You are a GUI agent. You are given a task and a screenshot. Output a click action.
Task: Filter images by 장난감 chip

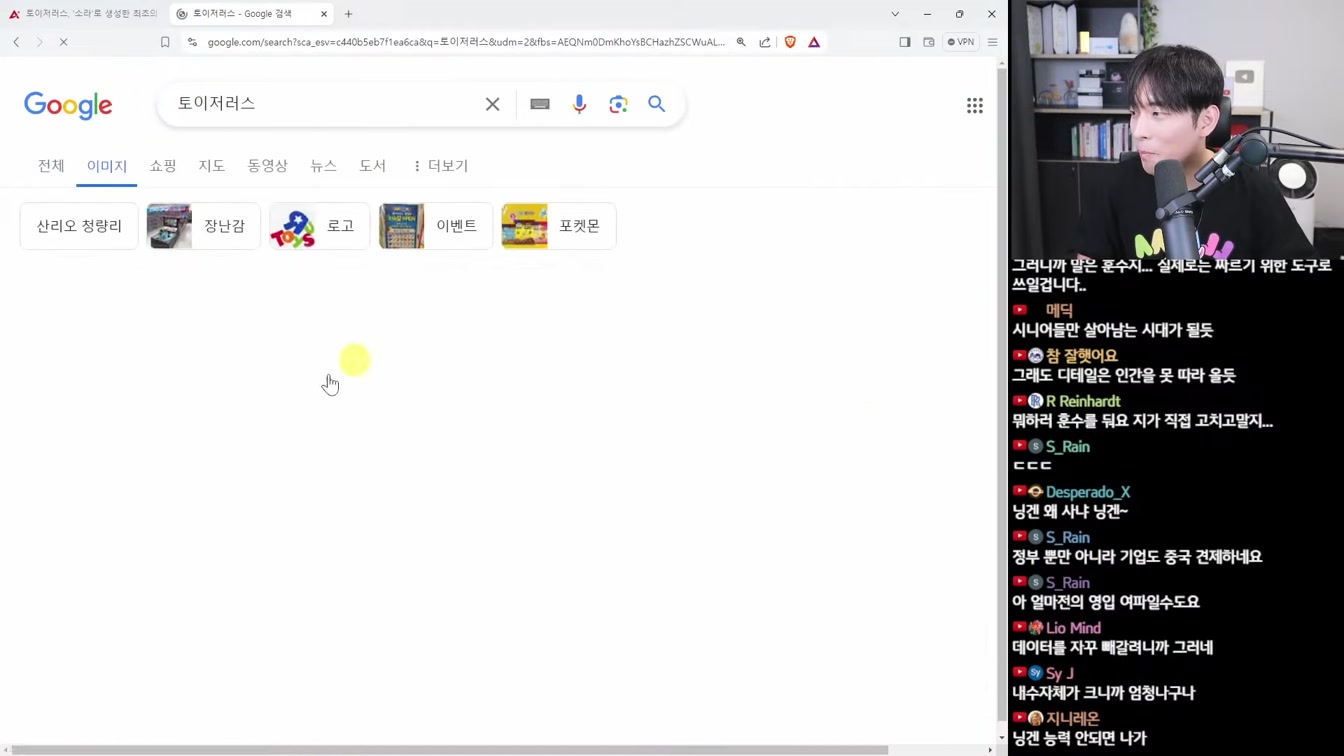click(204, 226)
